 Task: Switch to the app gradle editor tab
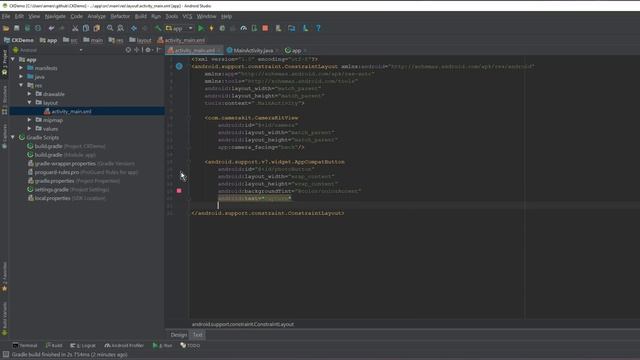click(x=296, y=51)
